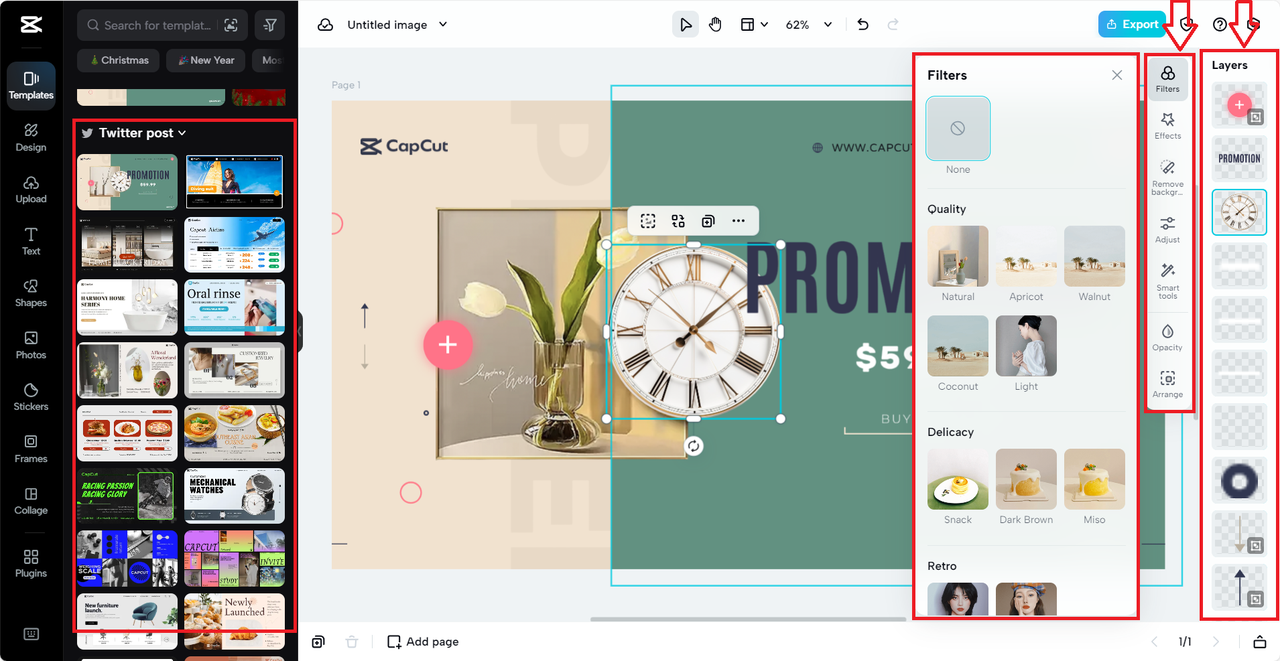Open the Help question mark icon
This screenshot has width=1280, height=661.
[x=1219, y=25]
